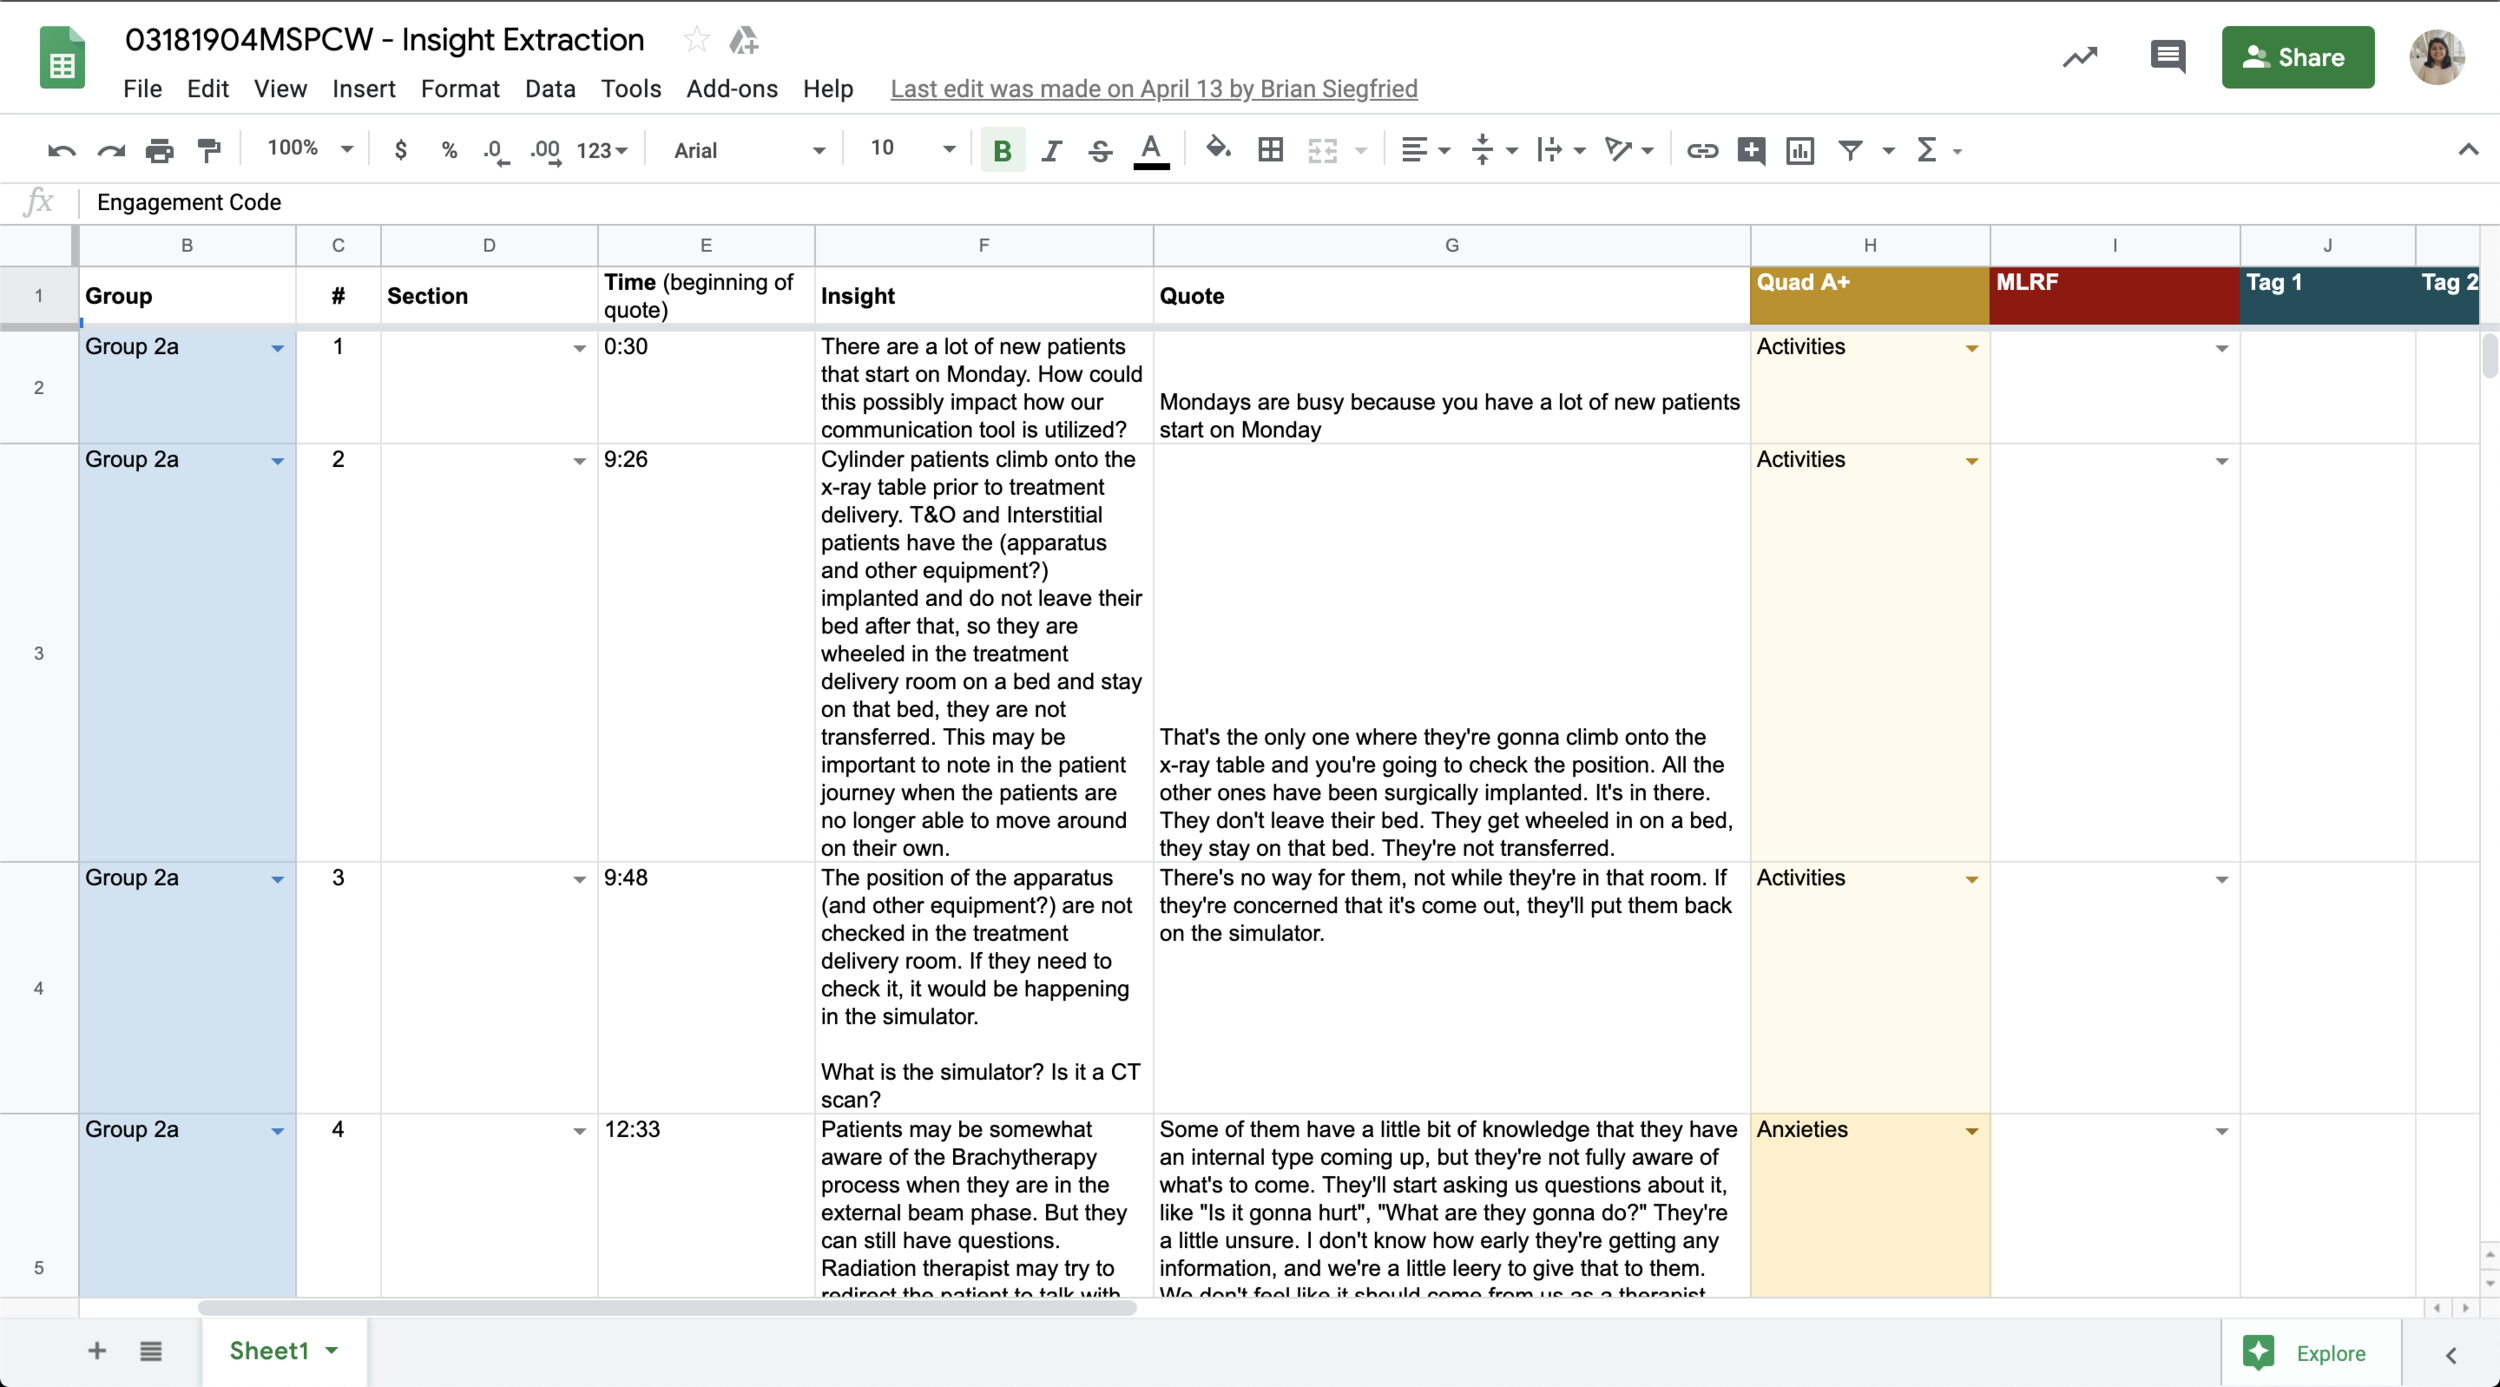
Task: Click the Undo icon
Action: pyautogui.click(x=61, y=151)
